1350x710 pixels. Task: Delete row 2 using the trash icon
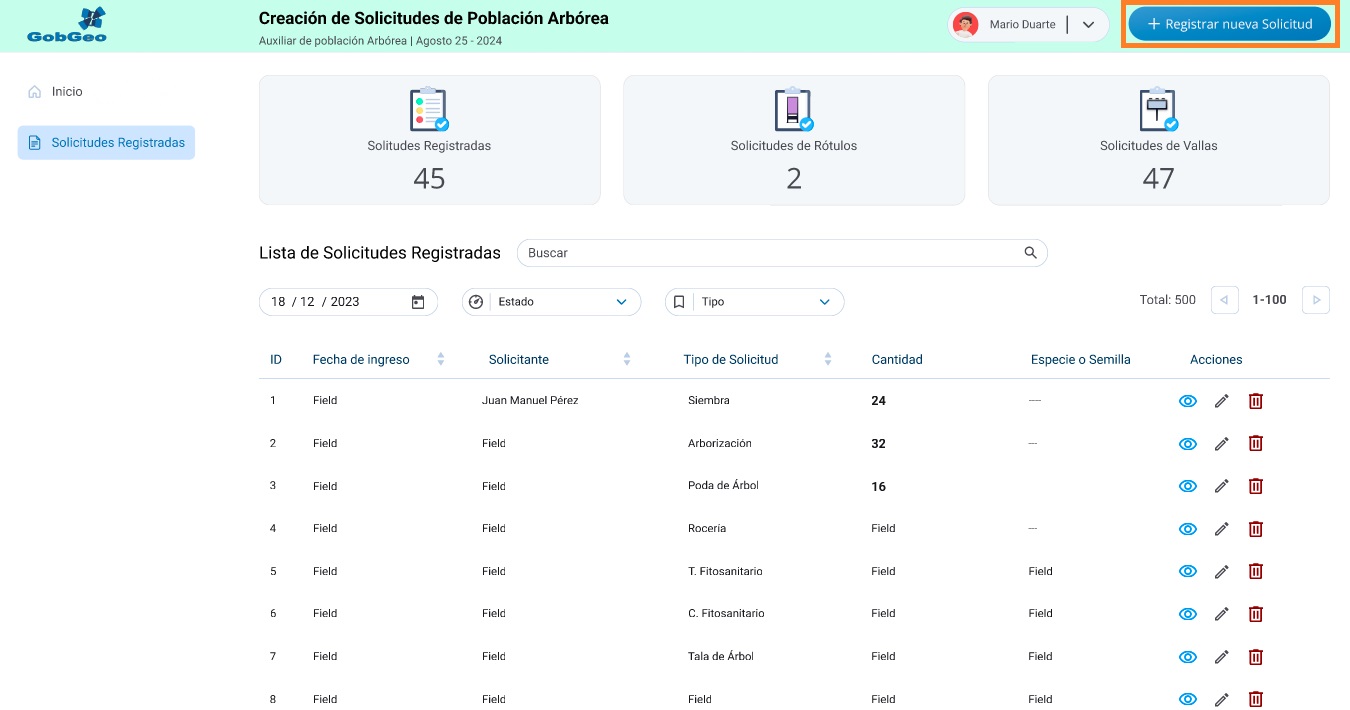[x=1256, y=444]
